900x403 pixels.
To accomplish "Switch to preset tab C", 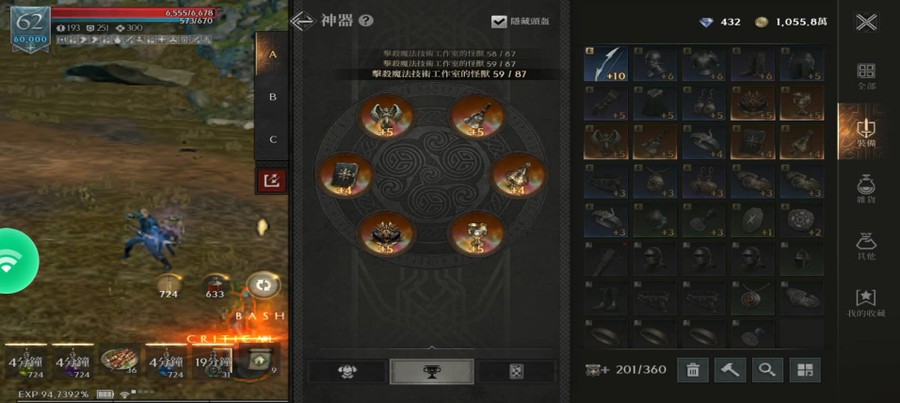I will (x=273, y=140).
